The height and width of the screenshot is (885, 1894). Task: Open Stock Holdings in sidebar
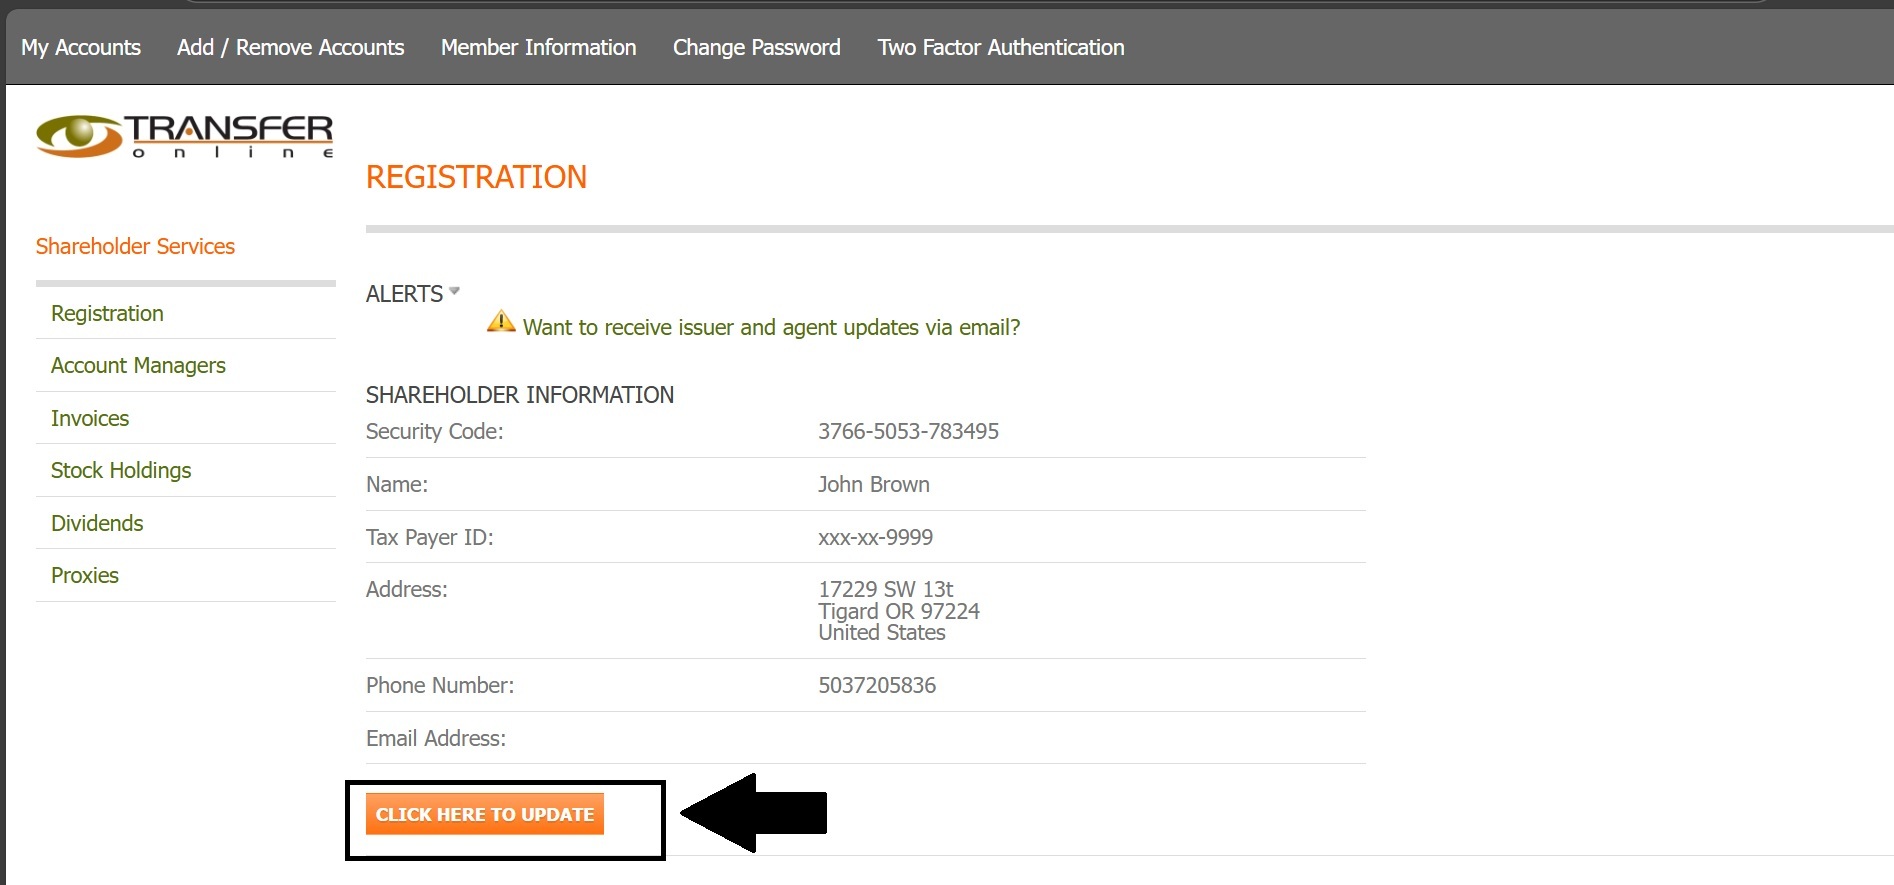click(121, 471)
